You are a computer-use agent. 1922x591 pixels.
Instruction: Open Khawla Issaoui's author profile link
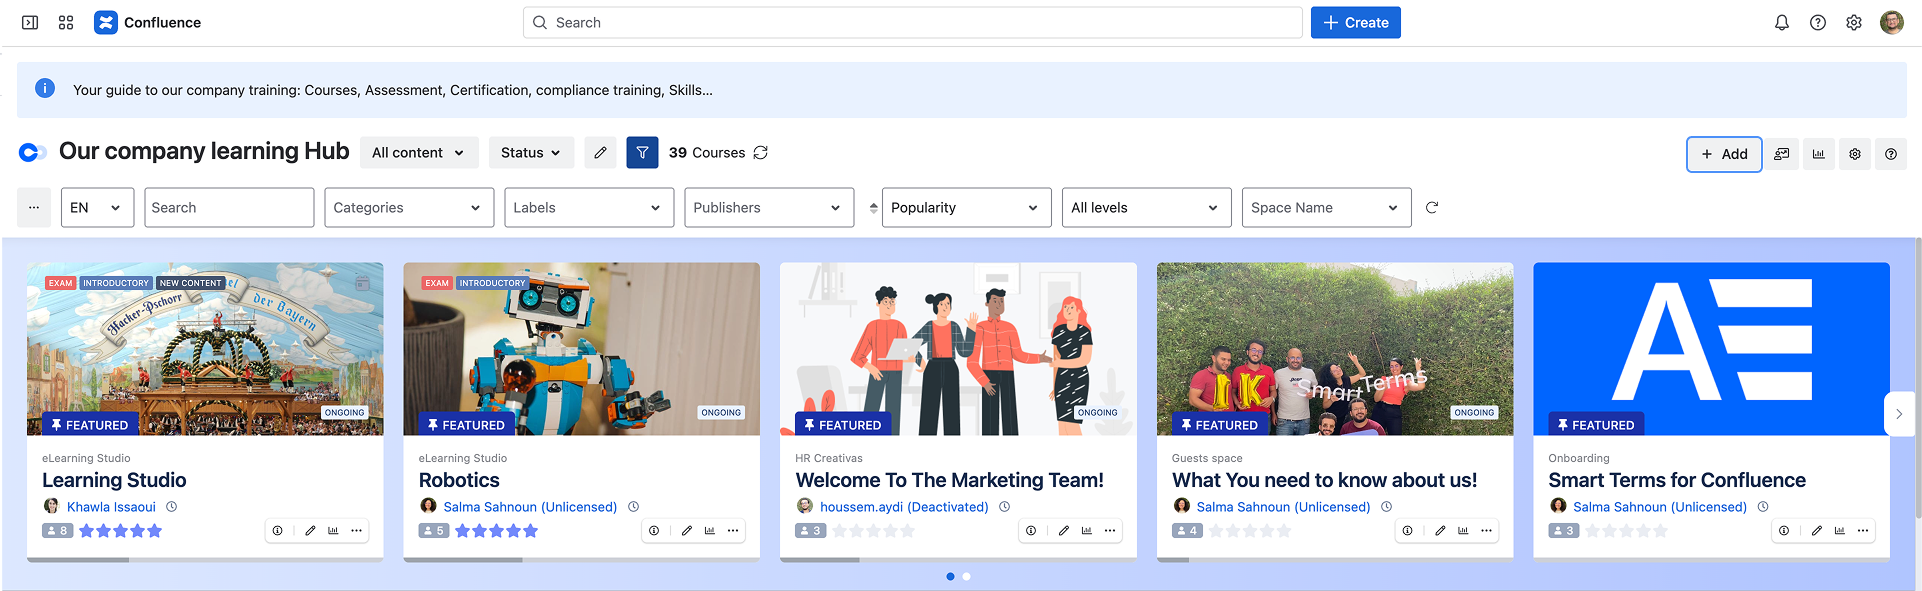coord(111,507)
